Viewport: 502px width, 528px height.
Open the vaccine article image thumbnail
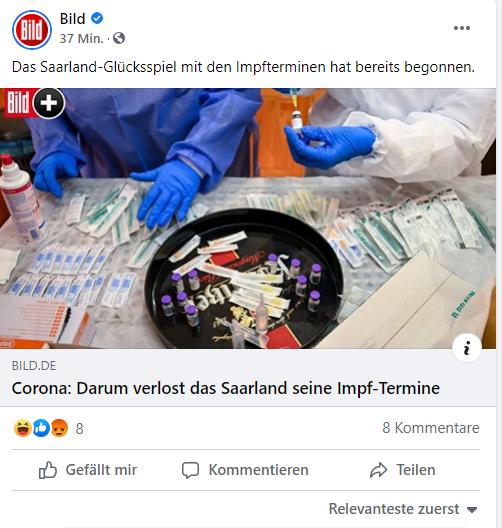point(248,218)
